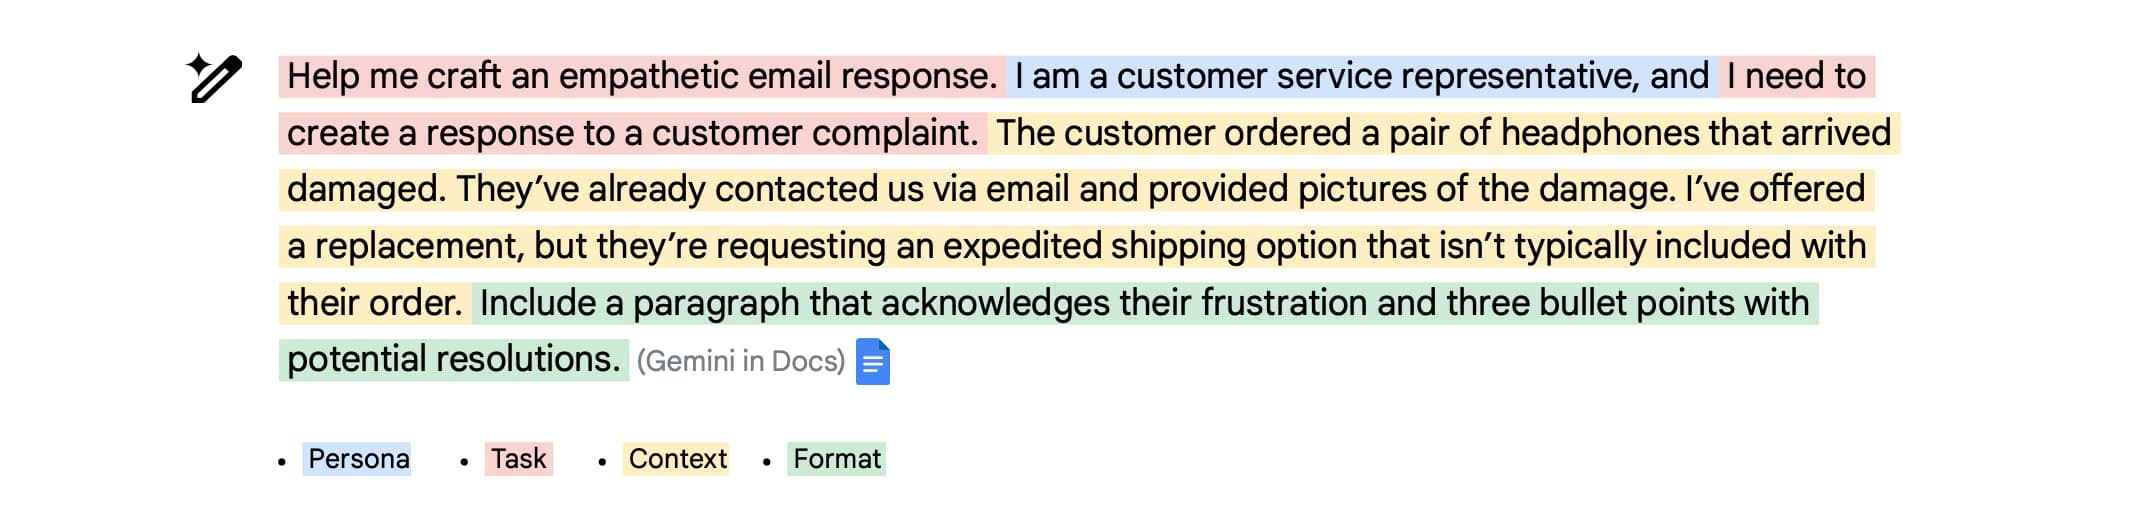This screenshot has width=2150, height=515.
Task: Click the magic pen sparkle icon
Action: (214, 77)
